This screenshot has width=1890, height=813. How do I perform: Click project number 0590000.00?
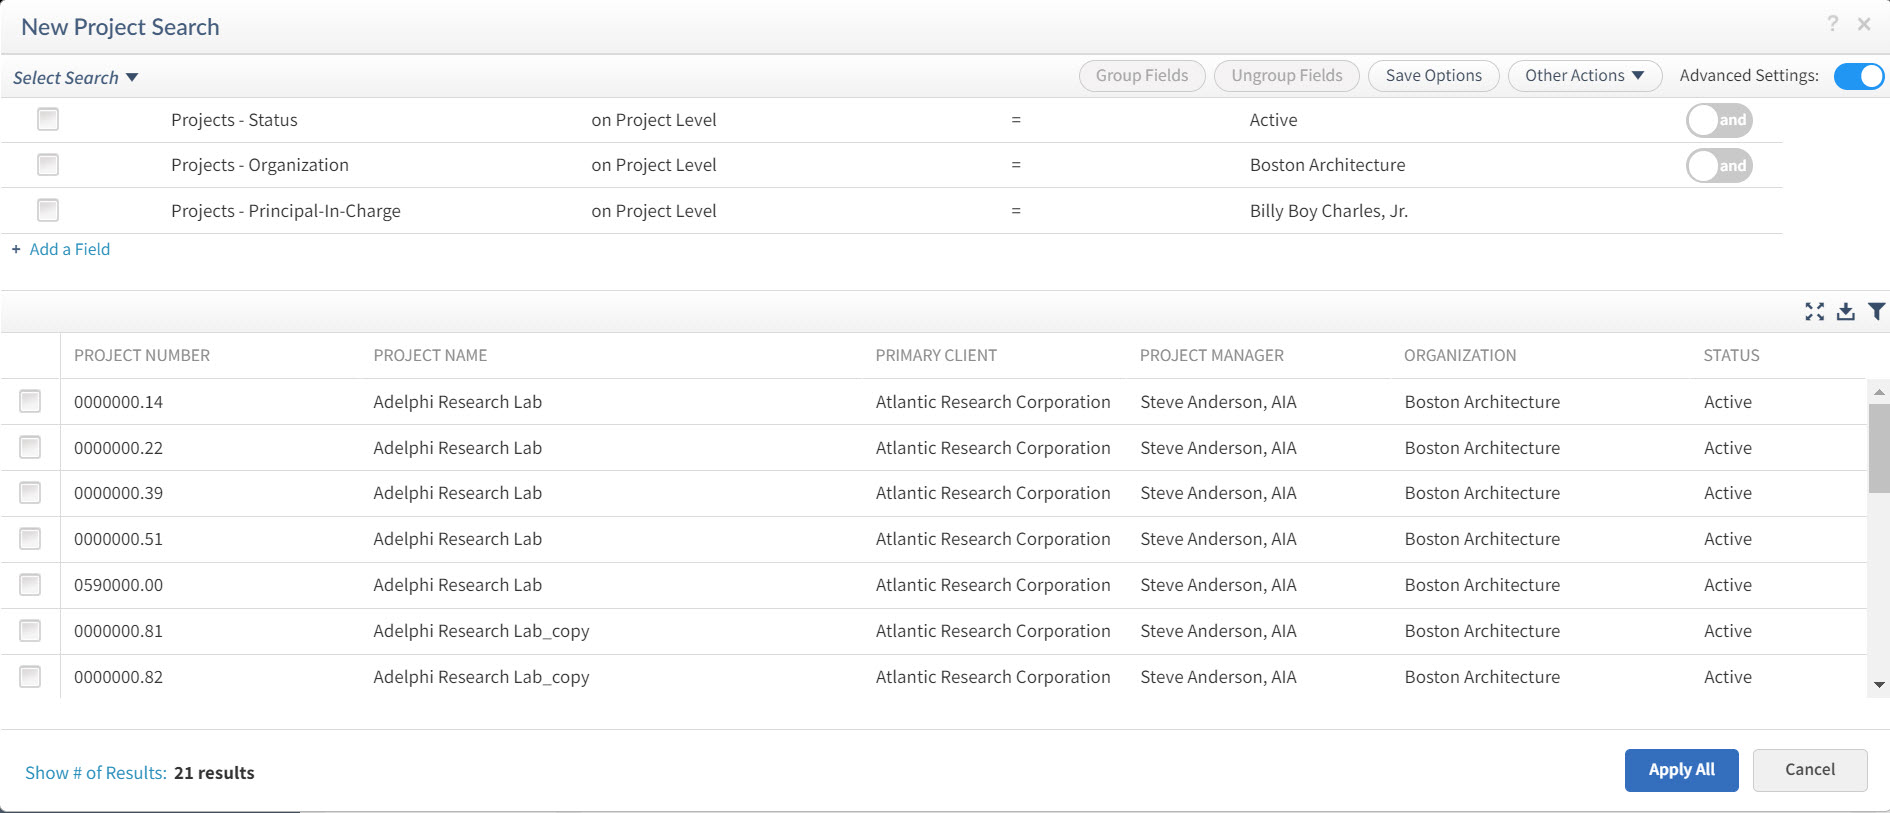pos(118,585)
